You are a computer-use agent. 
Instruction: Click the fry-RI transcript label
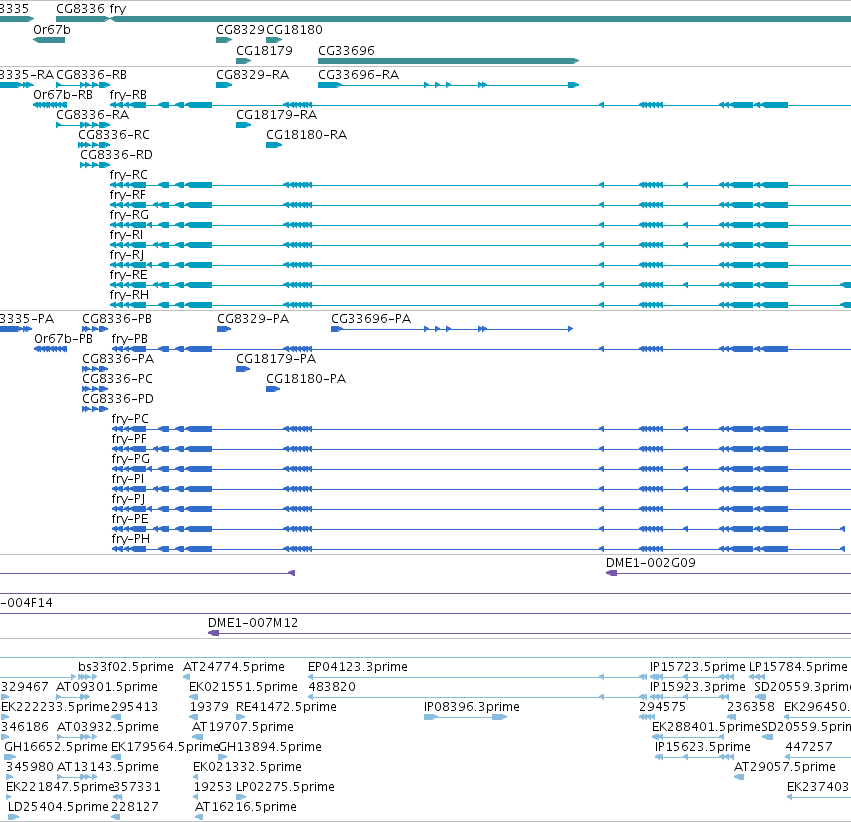pyautogui.click(x=126, y=235)
